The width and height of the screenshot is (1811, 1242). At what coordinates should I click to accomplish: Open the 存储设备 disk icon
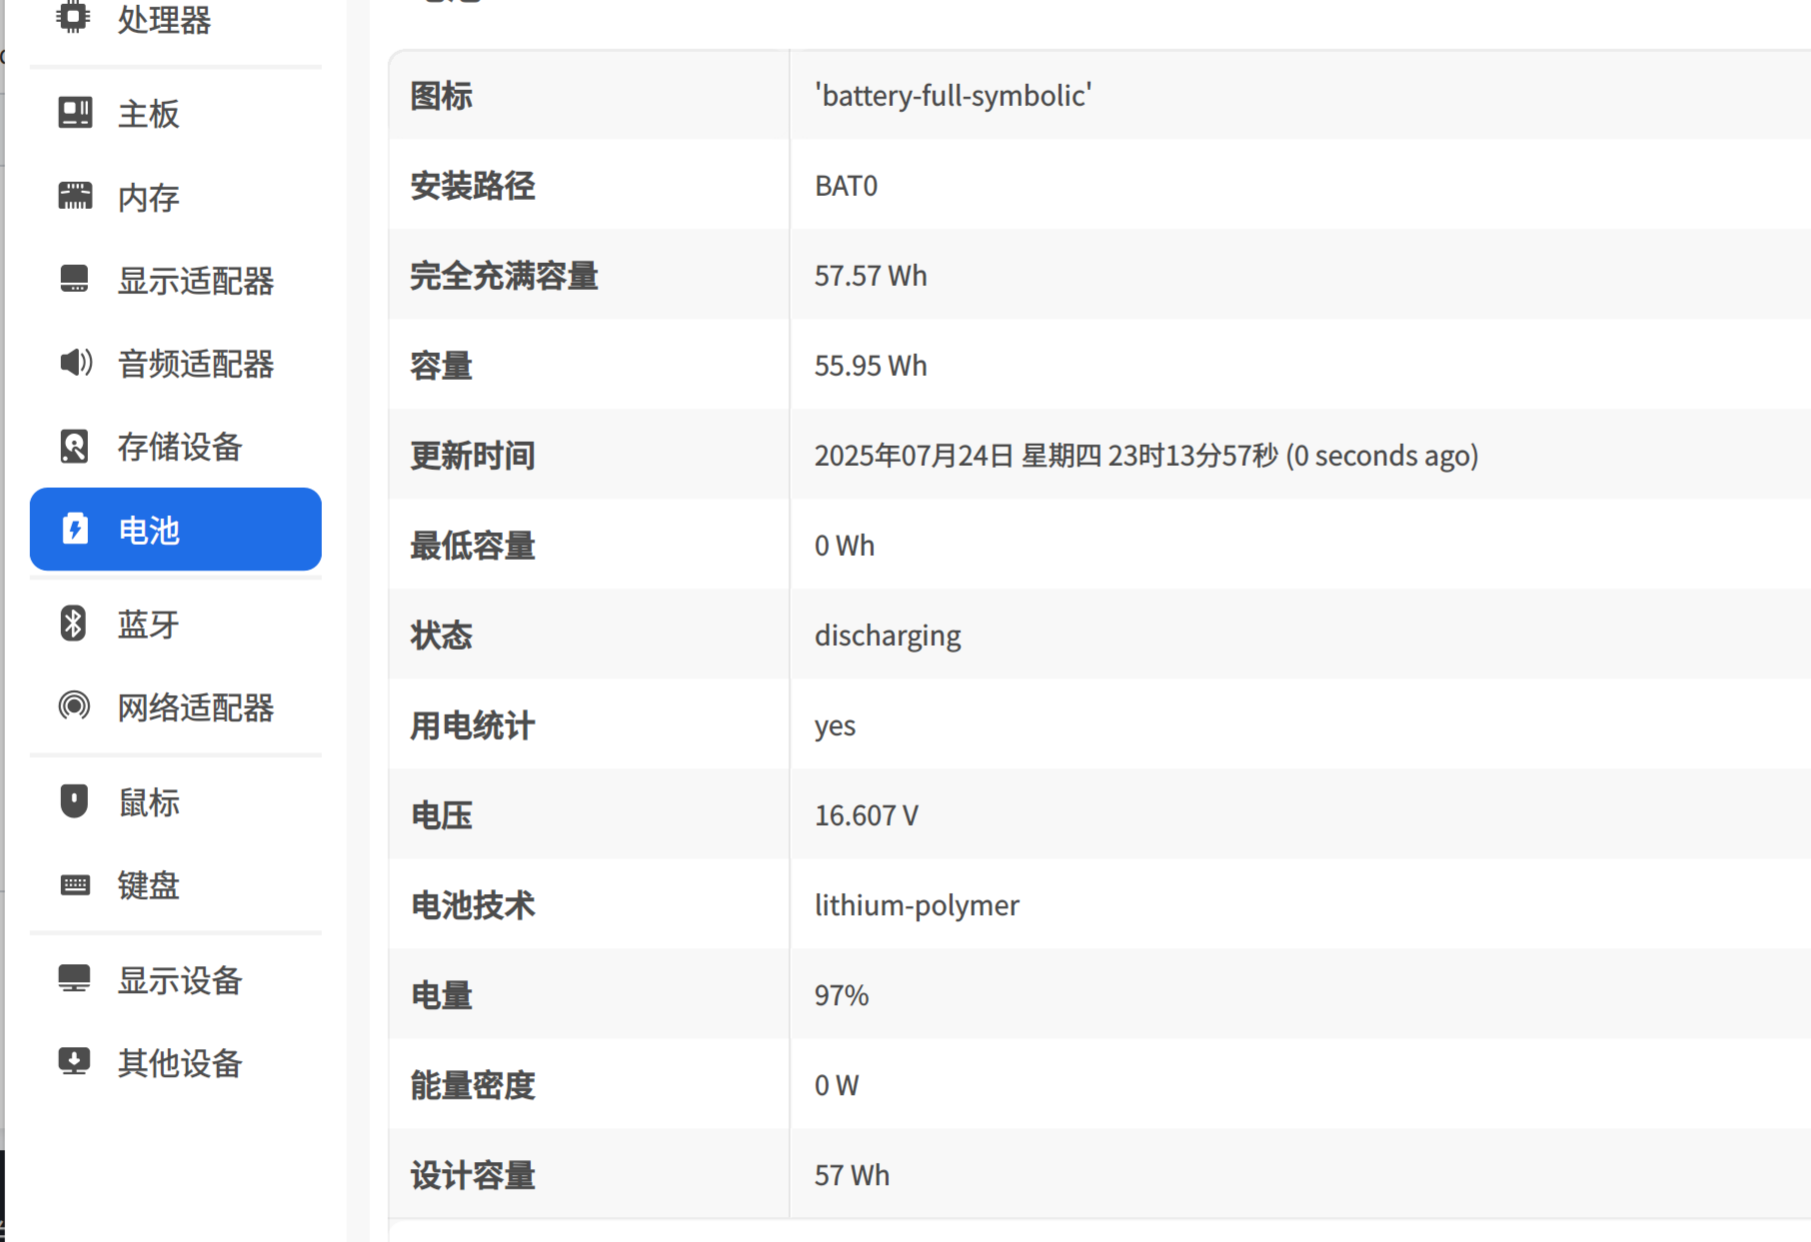74,446
